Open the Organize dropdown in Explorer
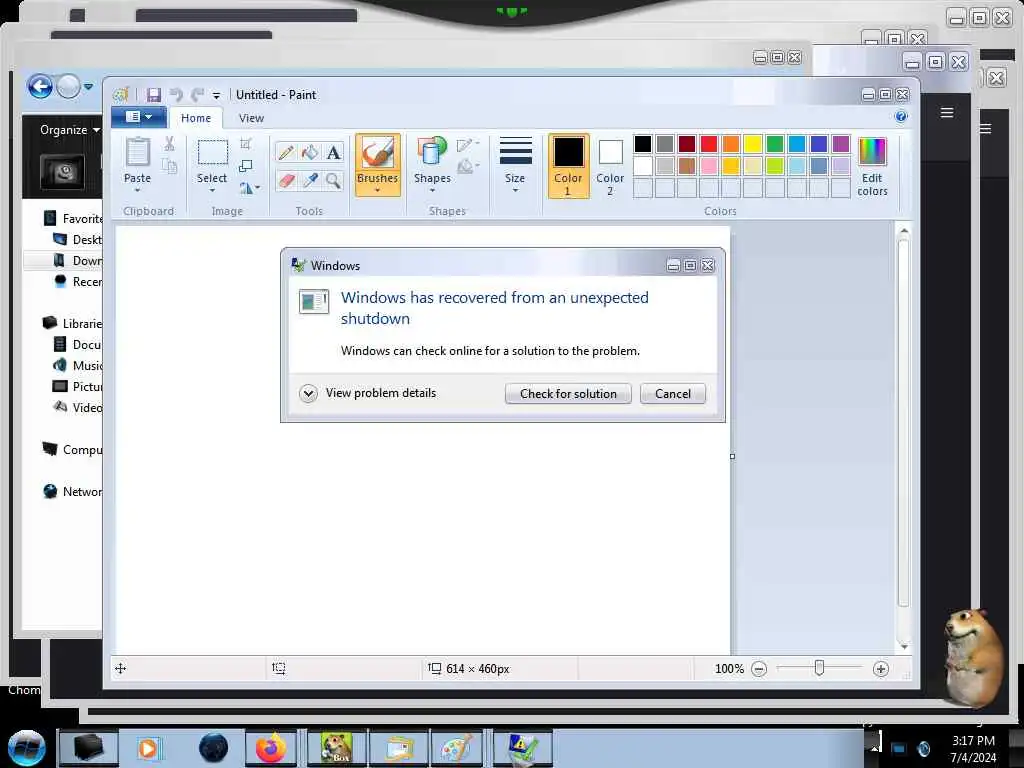The width and height of the screenshot is (1024, 768). point(69,130)
